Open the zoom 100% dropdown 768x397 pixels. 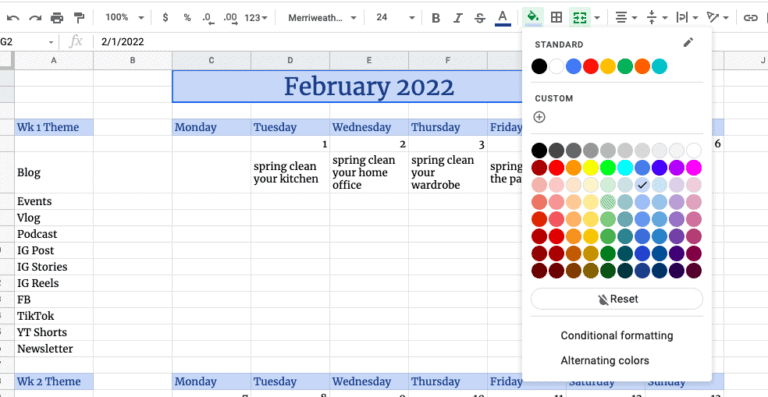click(x=125, y=18)
